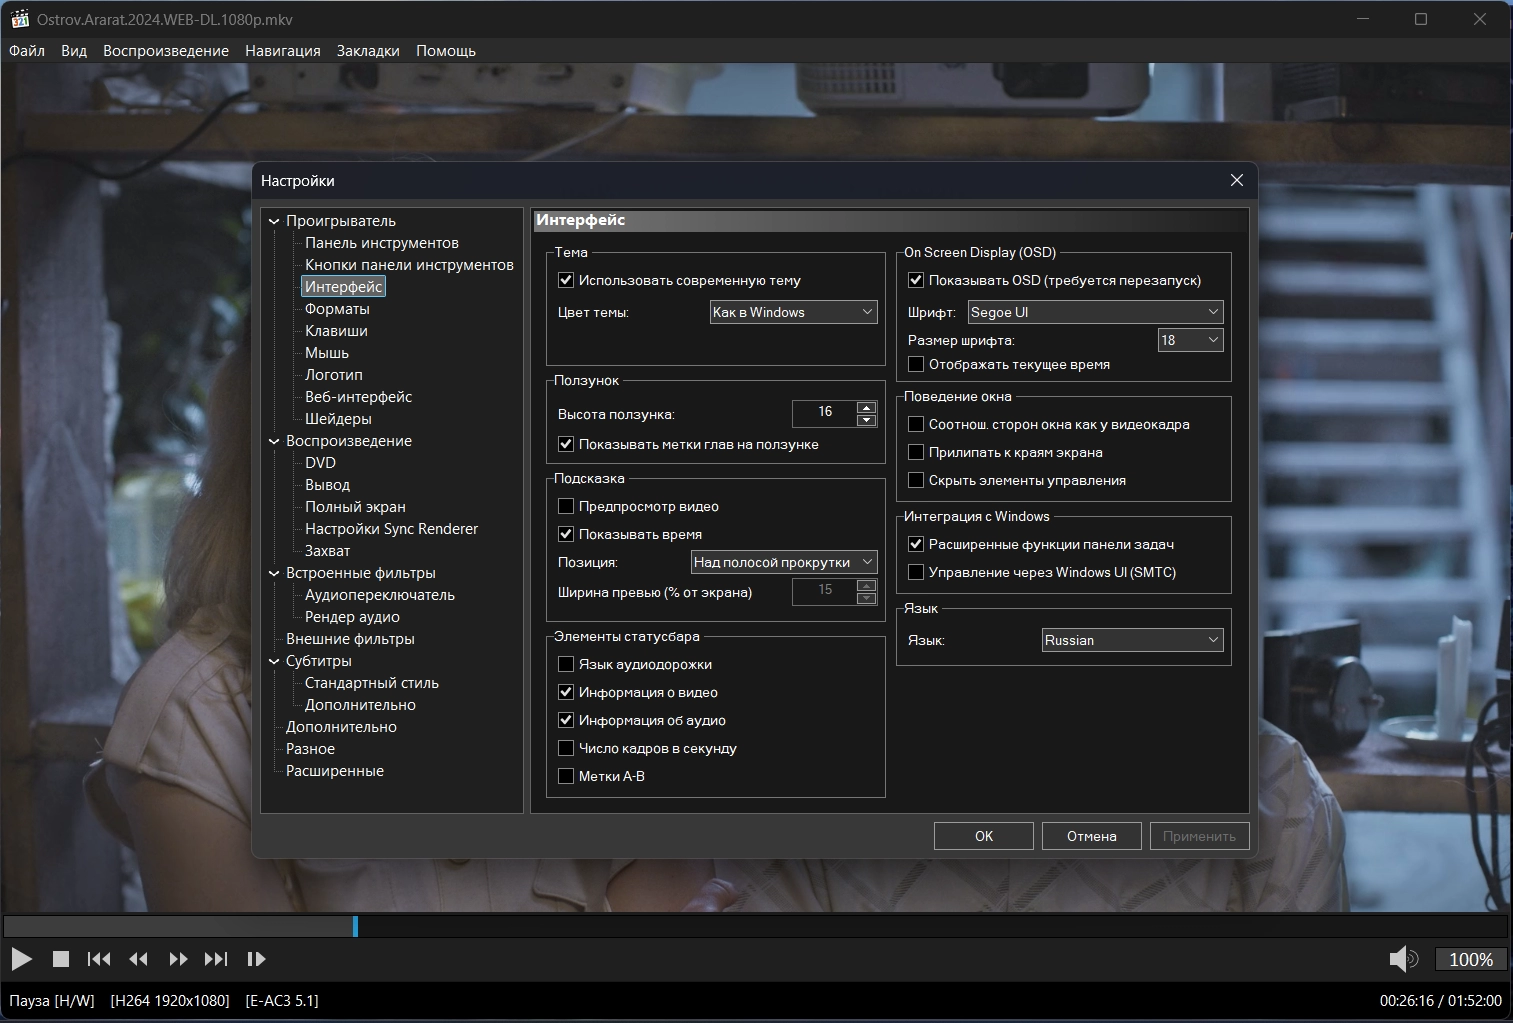1513x1023 pixels.
Task: Jump to previous file with skip-back icon
Action: click(99, 959)
